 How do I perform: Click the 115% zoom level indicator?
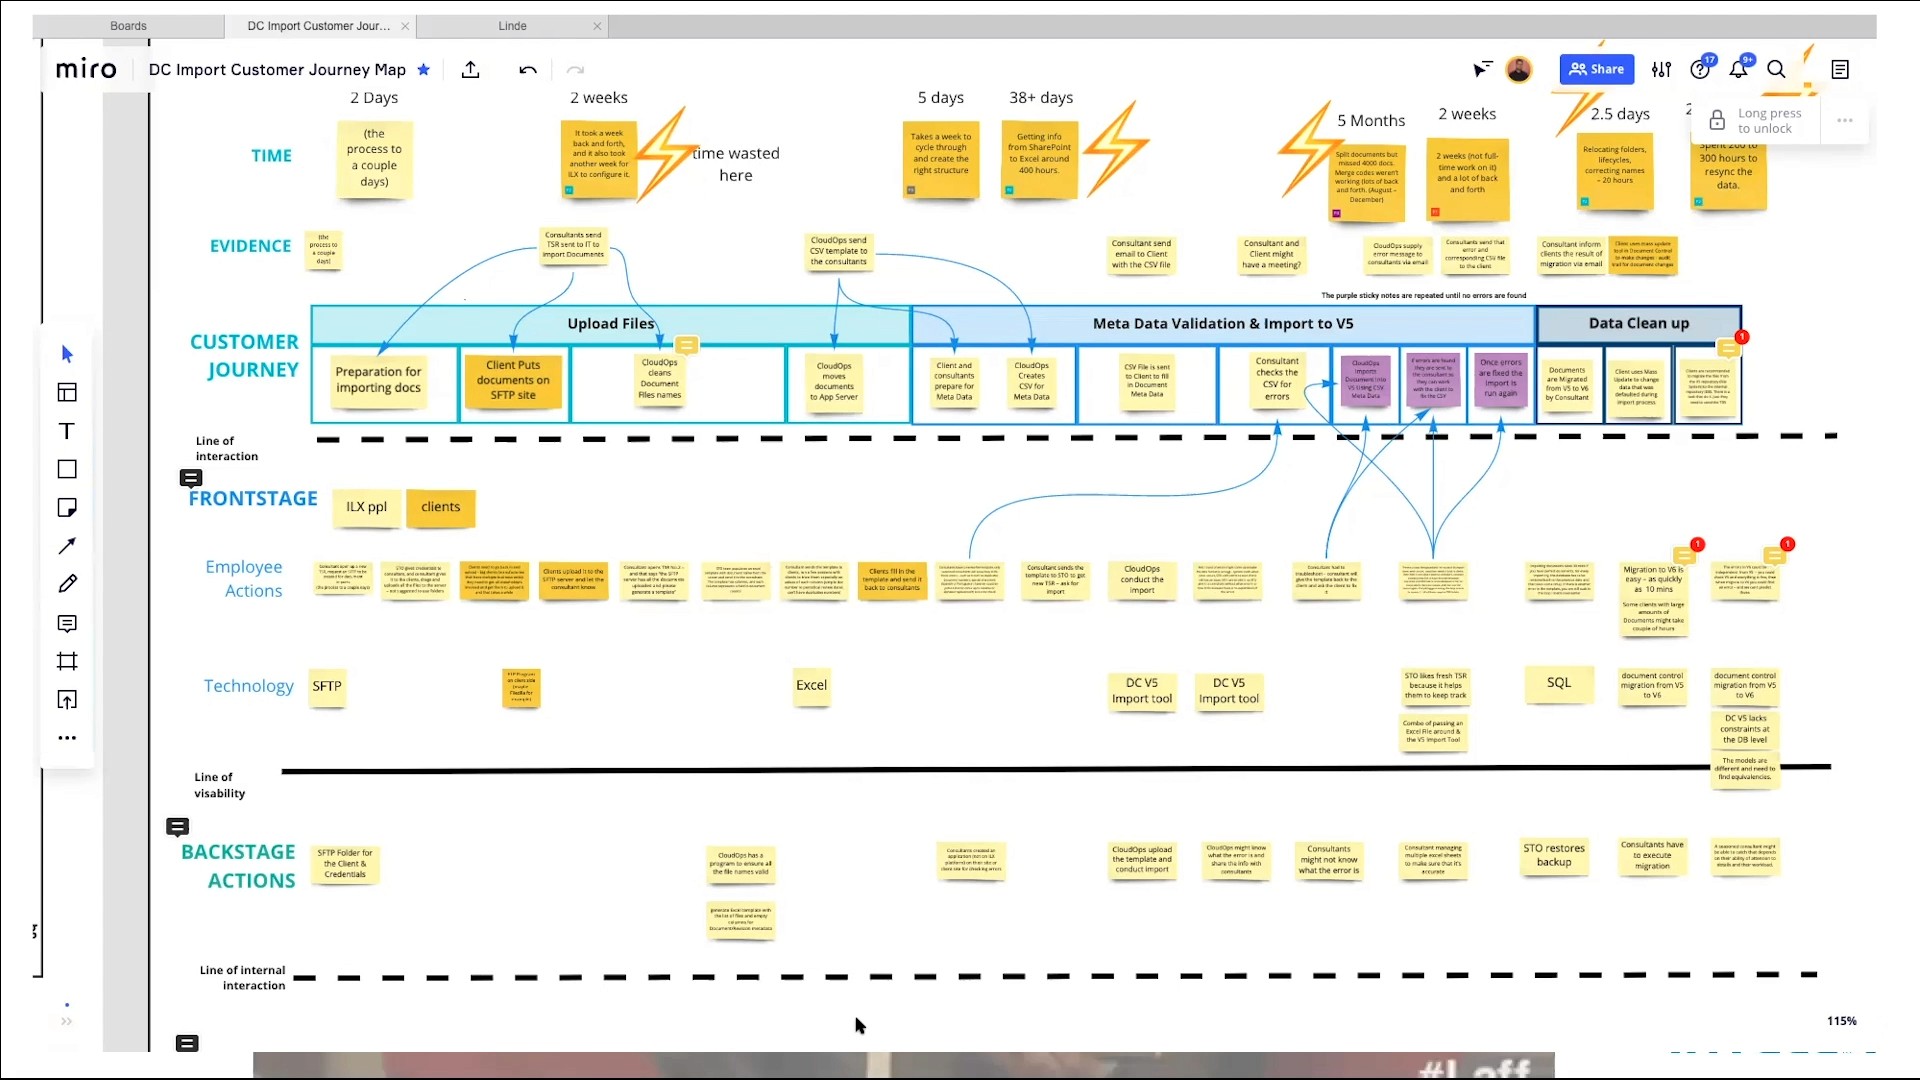1841,1021
